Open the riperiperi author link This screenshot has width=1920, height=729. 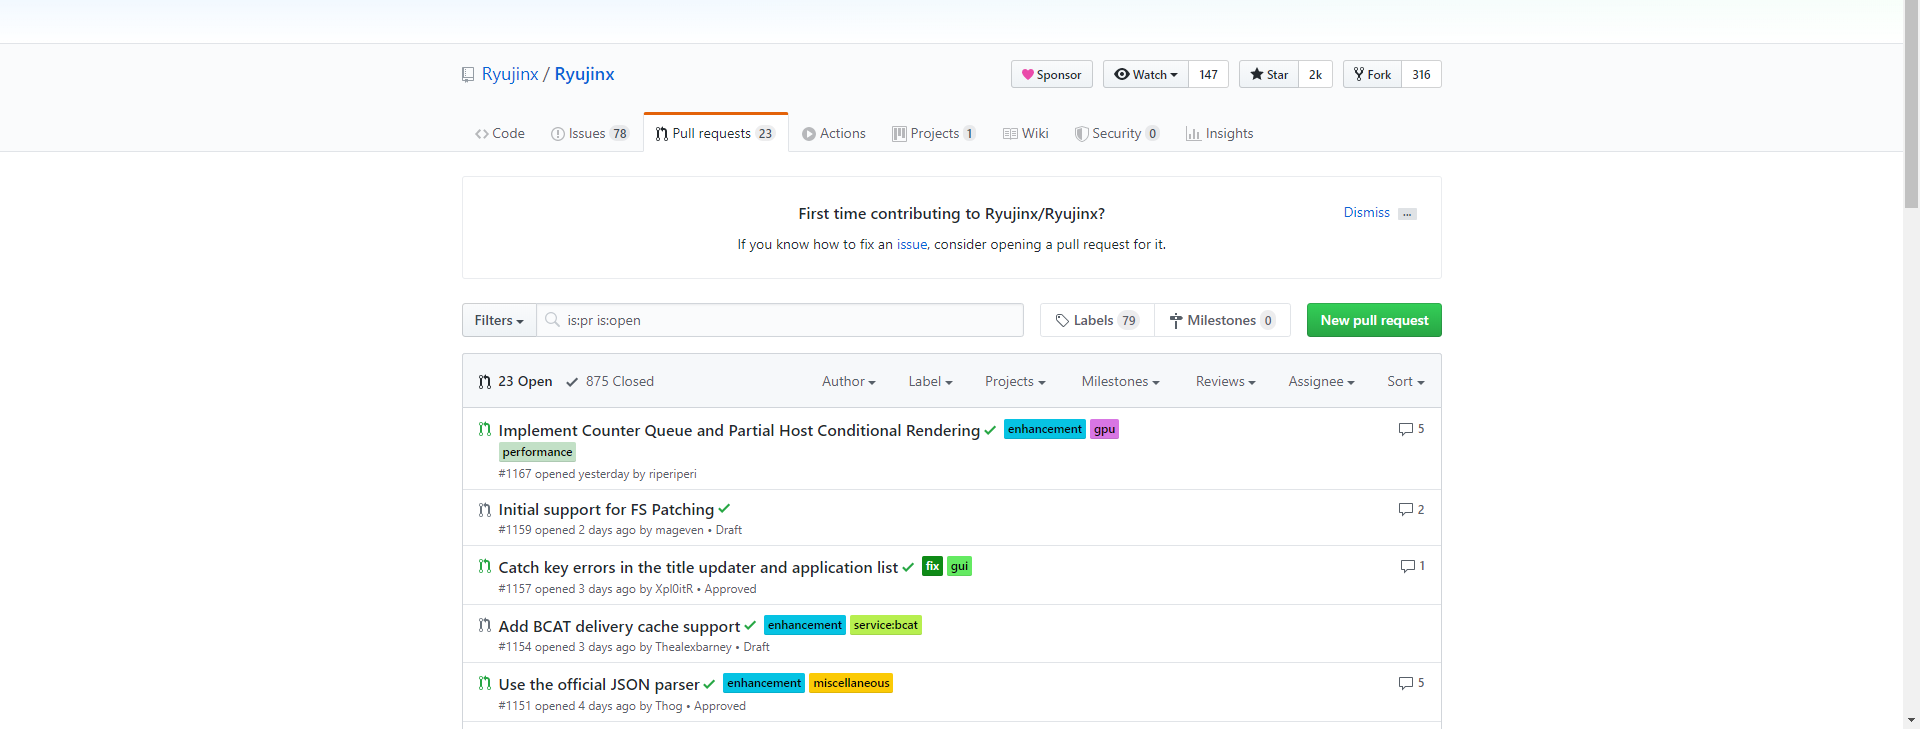coord(672,474)
